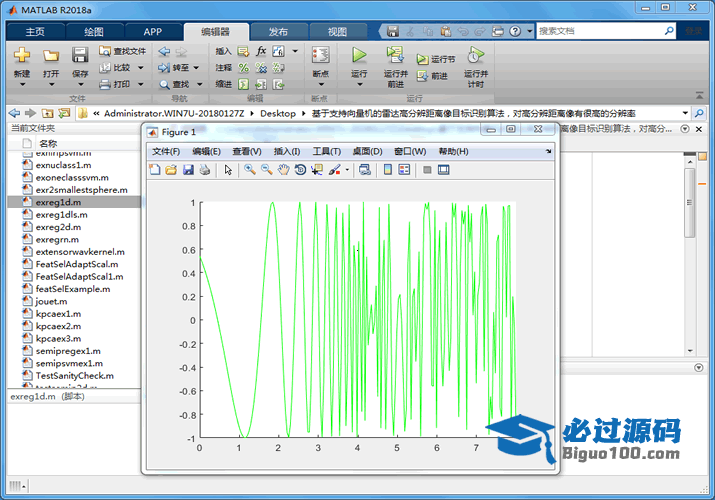Click the Name (名称) column header
Viewport: 715px width, 500px height.
tap(48, 144)
